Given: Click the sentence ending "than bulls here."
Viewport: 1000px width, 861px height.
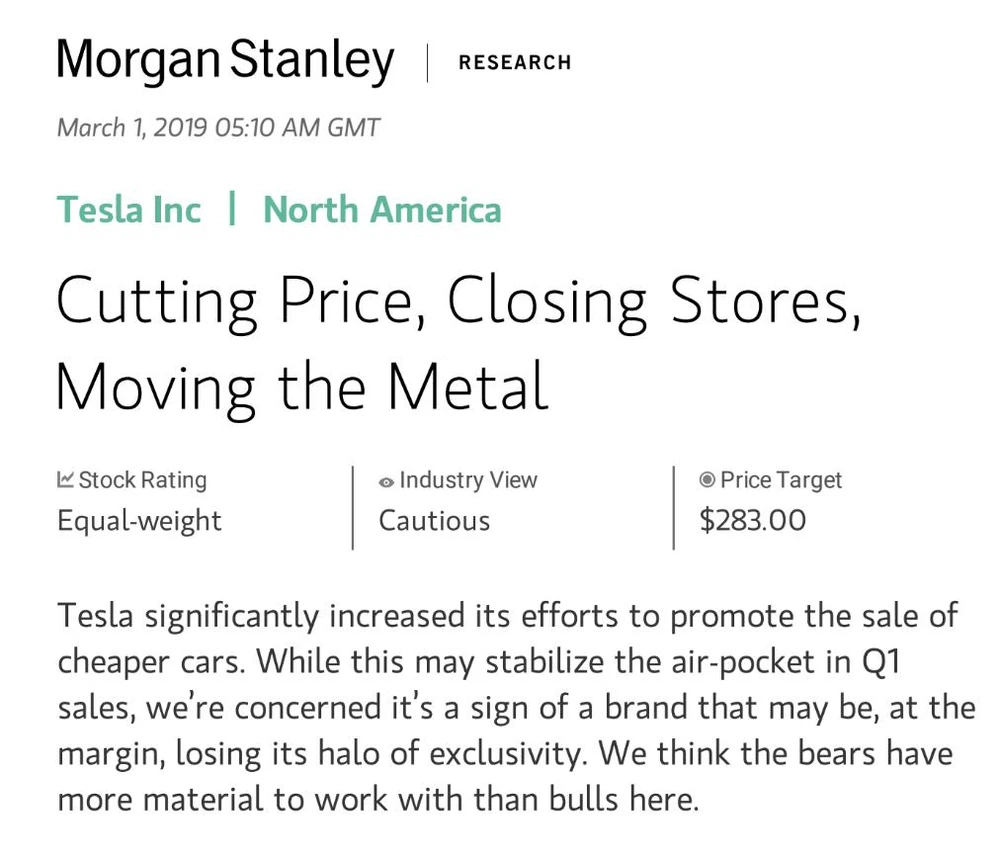Looking at the screenshot, I should (x=378, y=799).
